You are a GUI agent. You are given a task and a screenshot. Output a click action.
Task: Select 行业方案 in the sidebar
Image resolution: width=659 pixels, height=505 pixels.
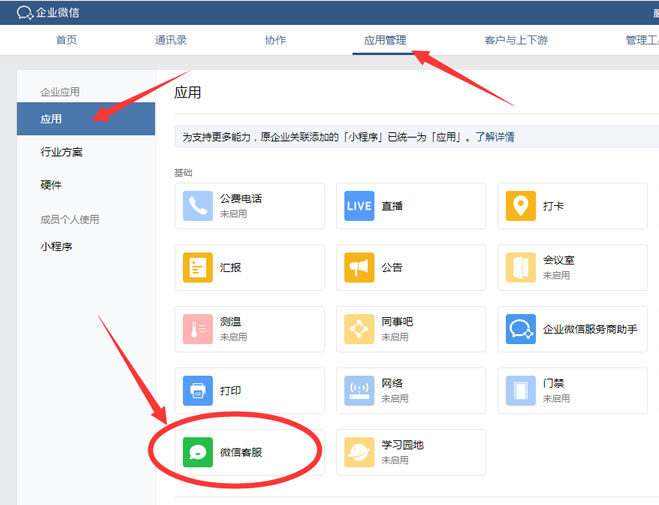[62, 152]
